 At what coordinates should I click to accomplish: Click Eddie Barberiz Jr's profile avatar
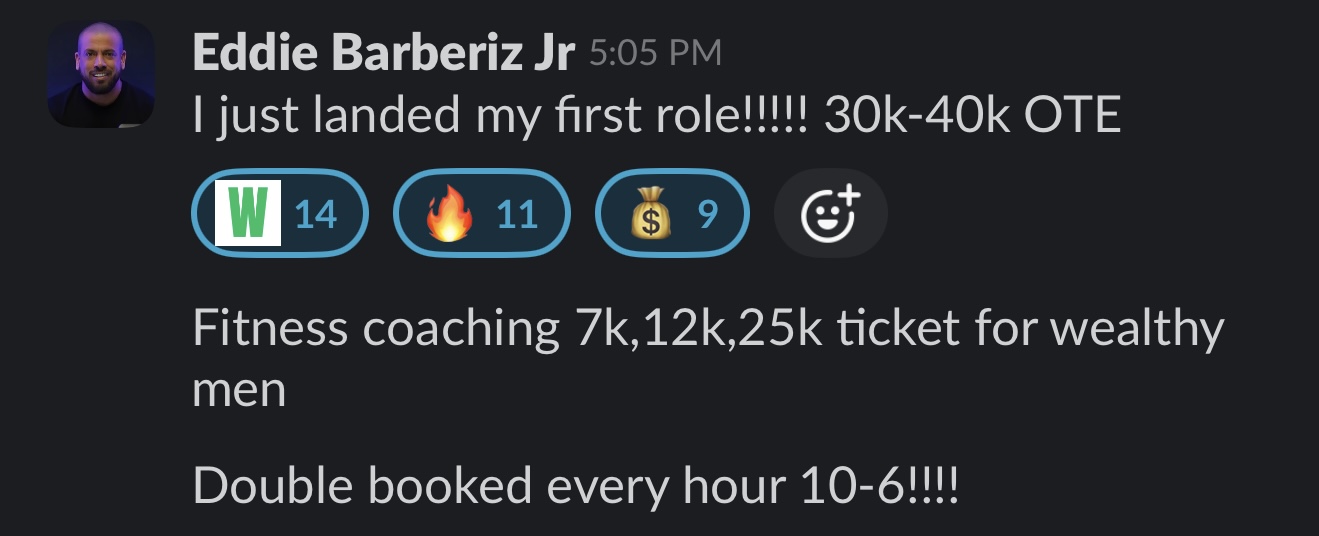point(101,75)
